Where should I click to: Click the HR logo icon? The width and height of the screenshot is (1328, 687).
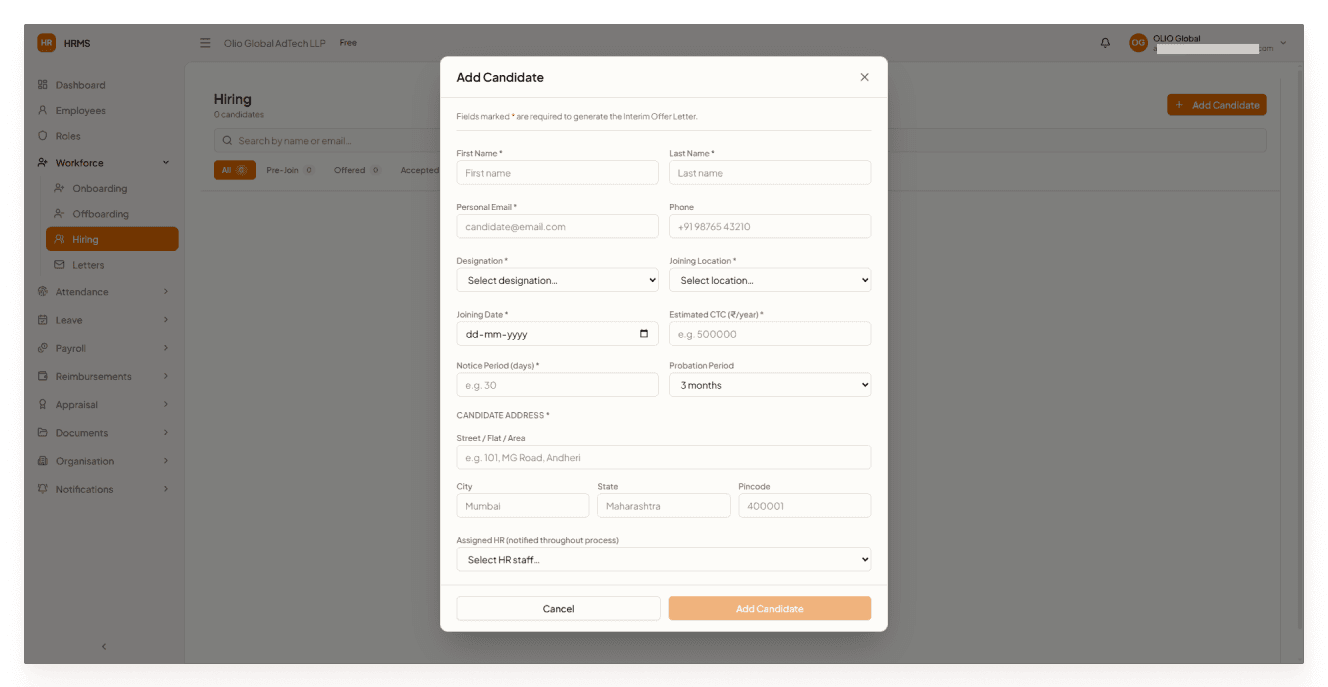click(x=46, y=43)
